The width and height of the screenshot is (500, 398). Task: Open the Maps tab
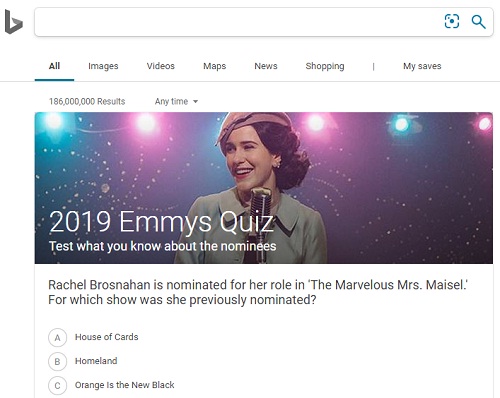215,66
